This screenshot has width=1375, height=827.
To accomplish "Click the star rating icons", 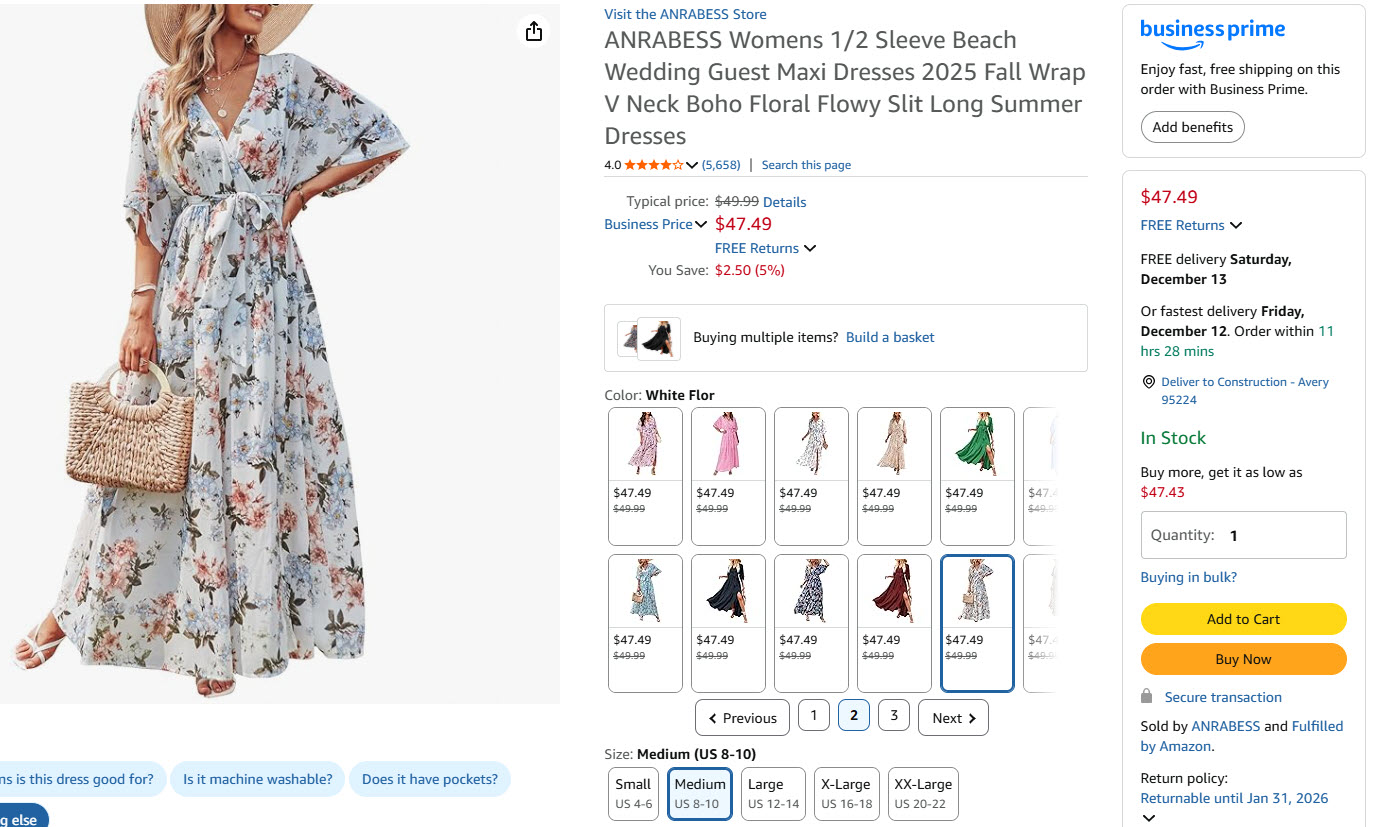I will pyautogui.click(x=654, y=165).
